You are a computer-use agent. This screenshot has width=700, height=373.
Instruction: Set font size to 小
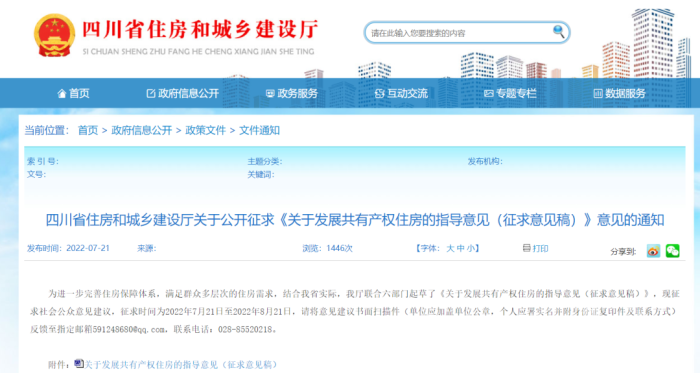pyautogui.click(x=471, y=248)
